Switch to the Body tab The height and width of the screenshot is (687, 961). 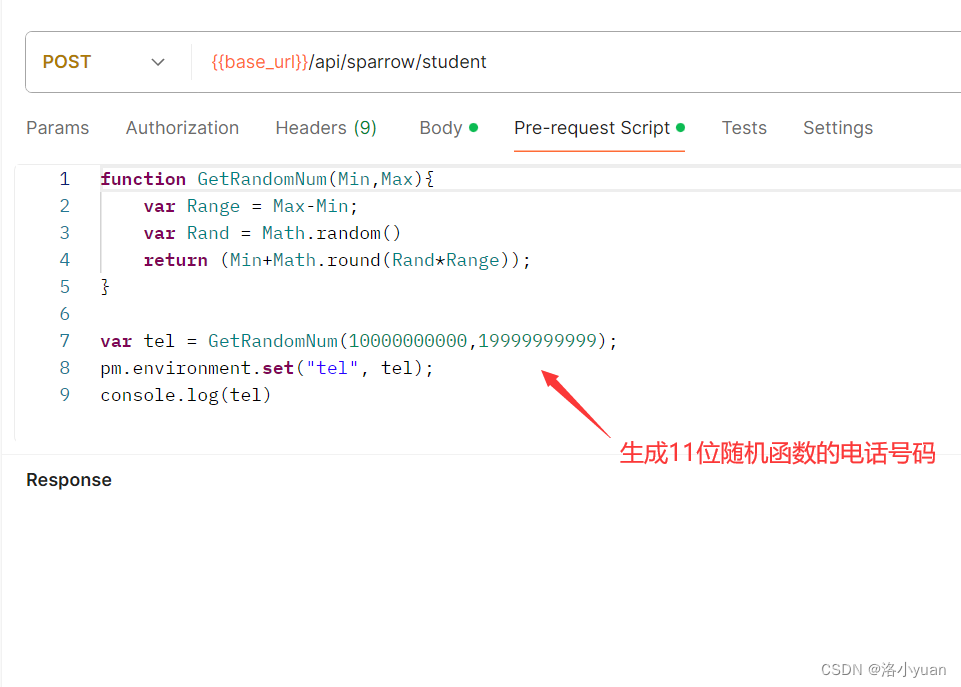(448, 127)
